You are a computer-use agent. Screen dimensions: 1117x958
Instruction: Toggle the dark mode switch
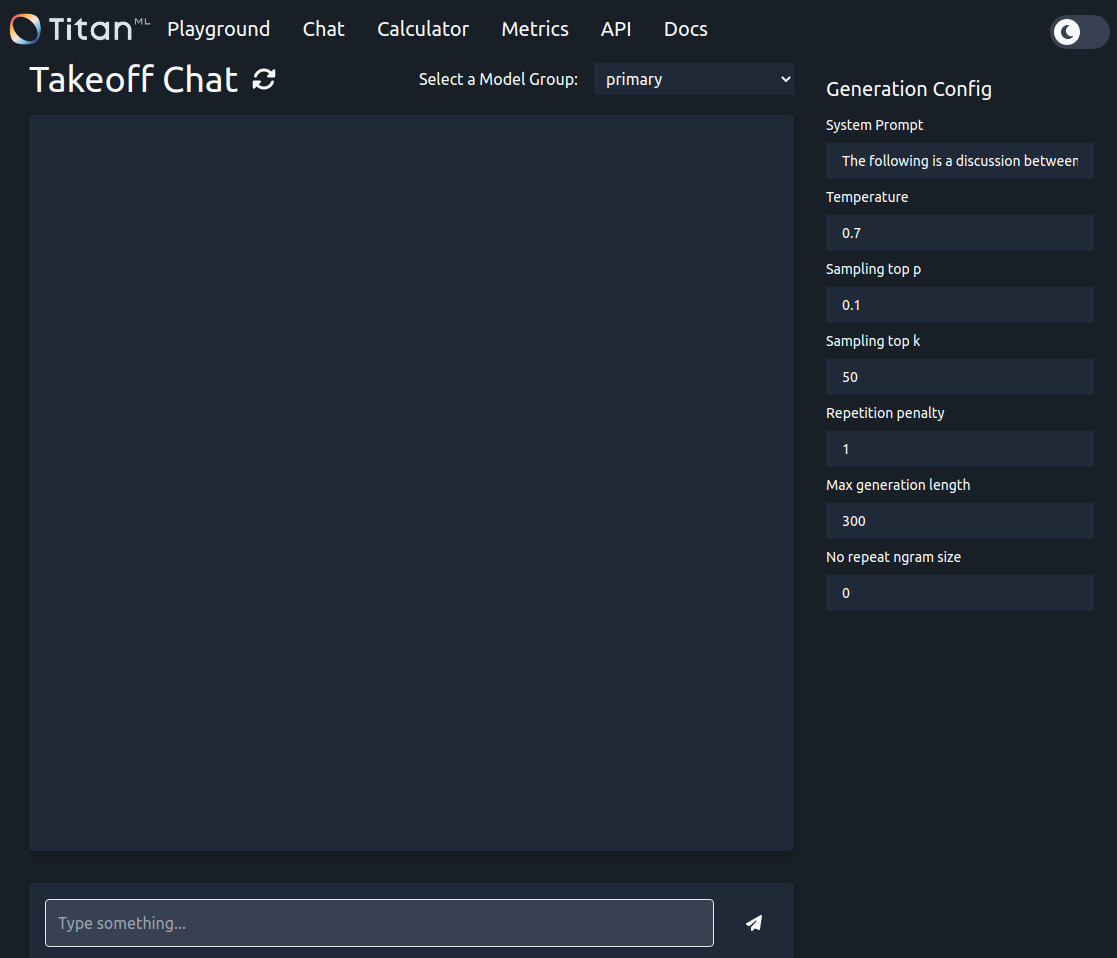[1078, 32]
